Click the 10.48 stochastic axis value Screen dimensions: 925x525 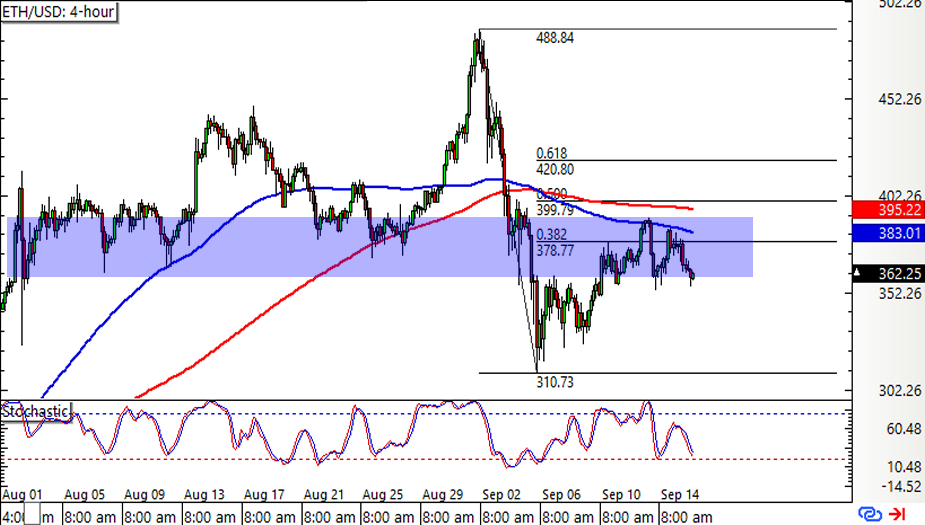pos(904,467)
